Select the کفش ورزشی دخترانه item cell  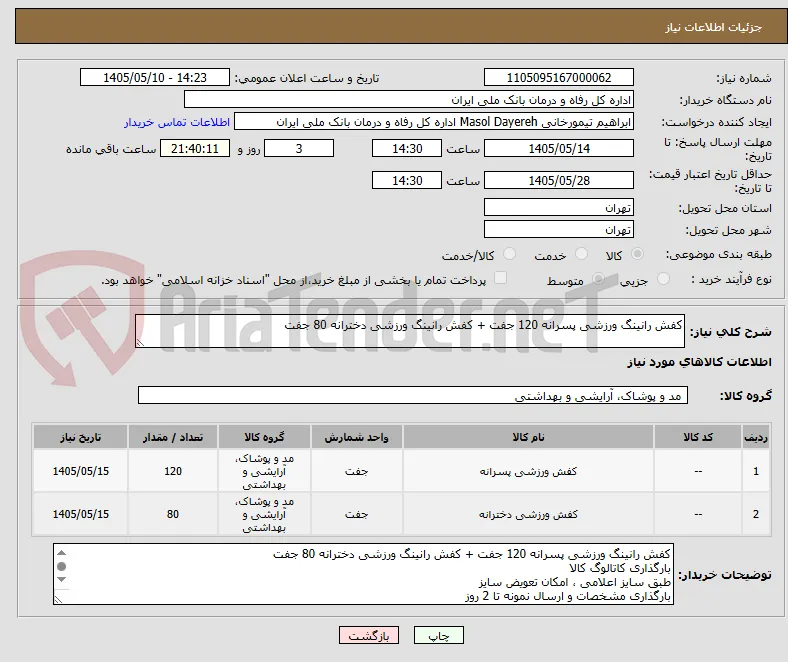528,514
